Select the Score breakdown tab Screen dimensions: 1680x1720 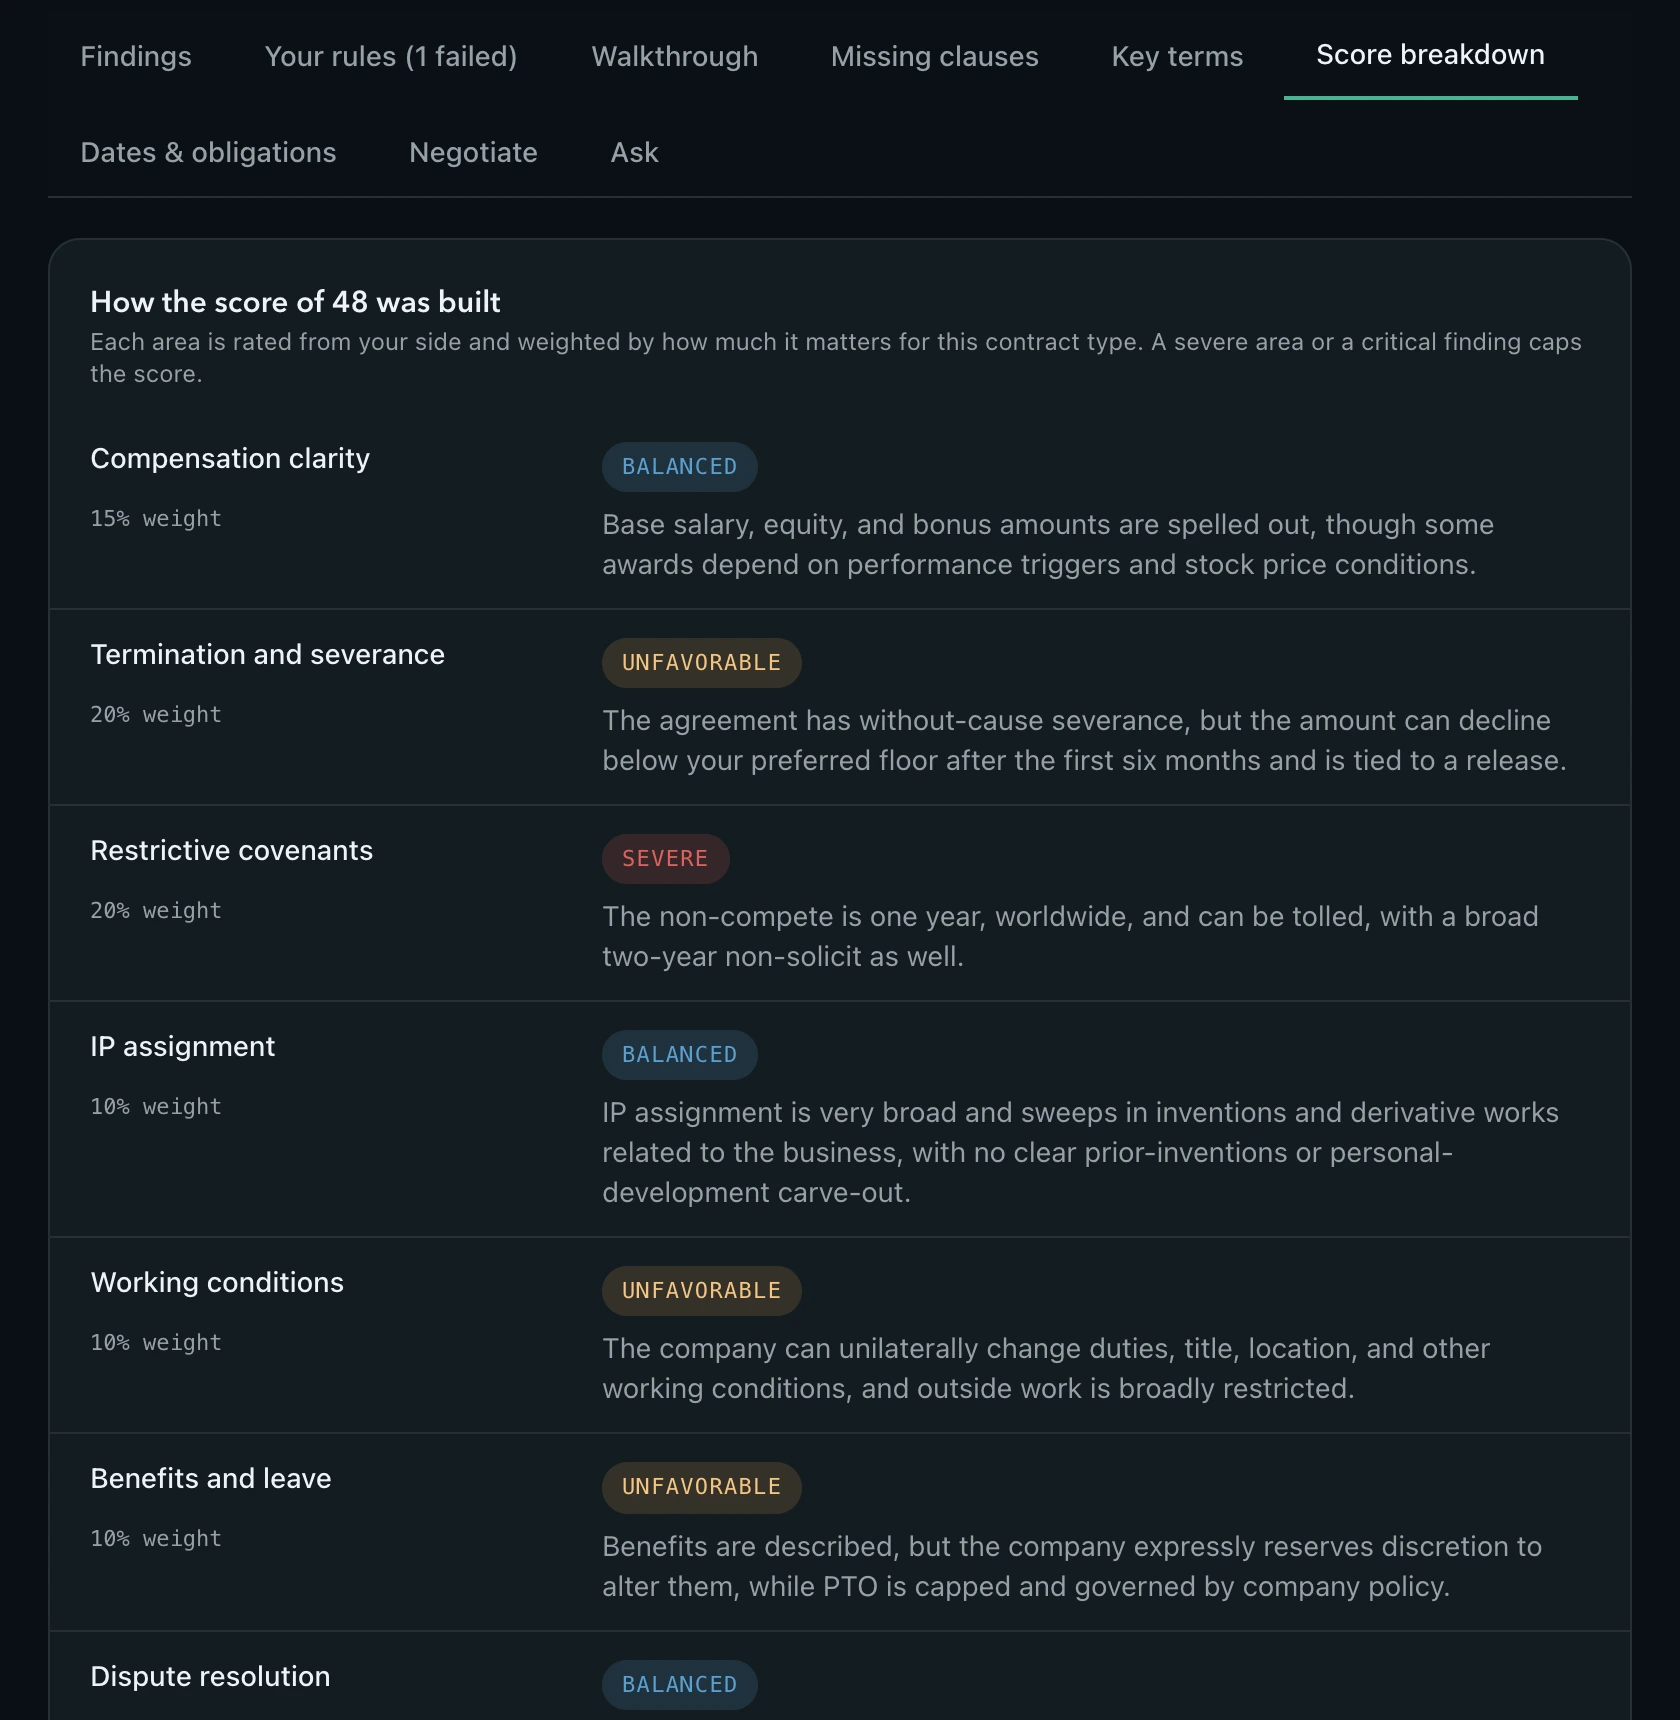click(x=1430, y=55)
